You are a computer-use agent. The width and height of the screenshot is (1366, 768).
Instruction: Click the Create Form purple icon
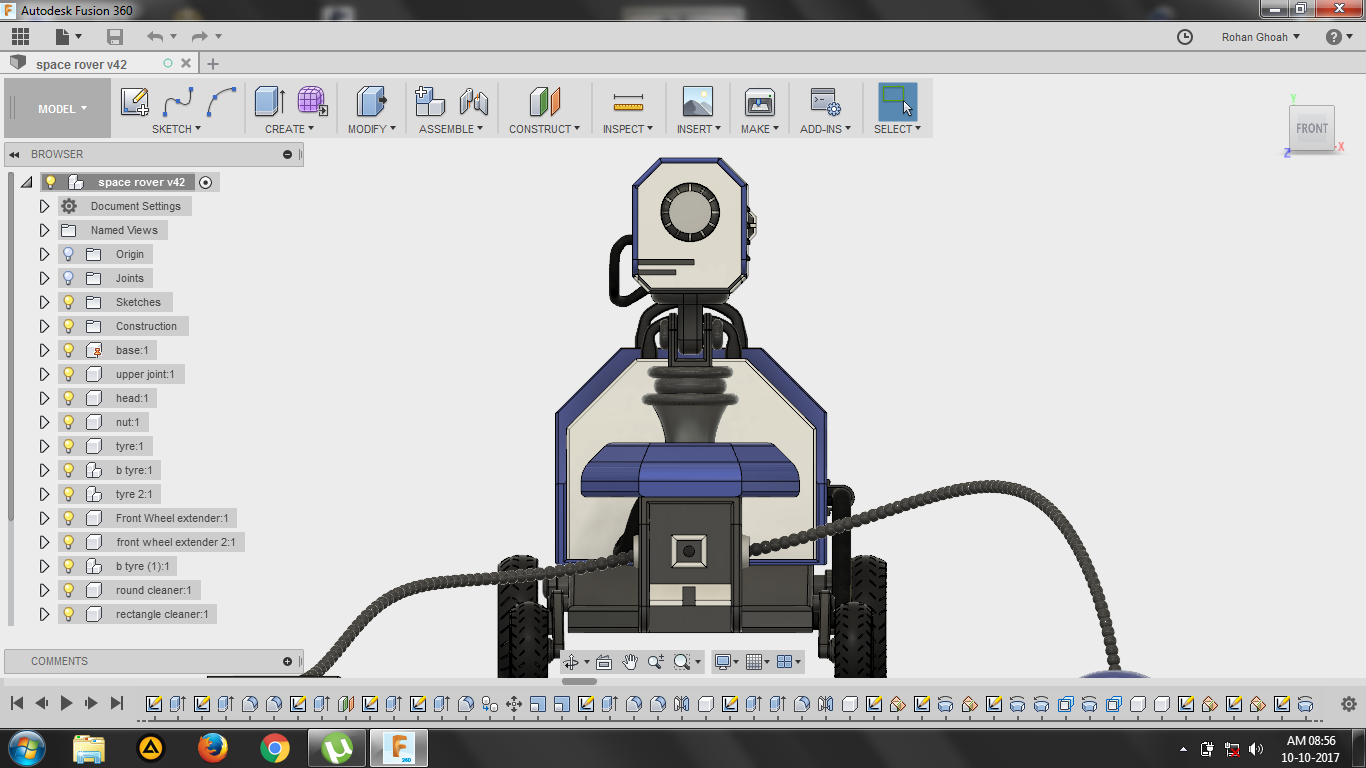point(312,102)
